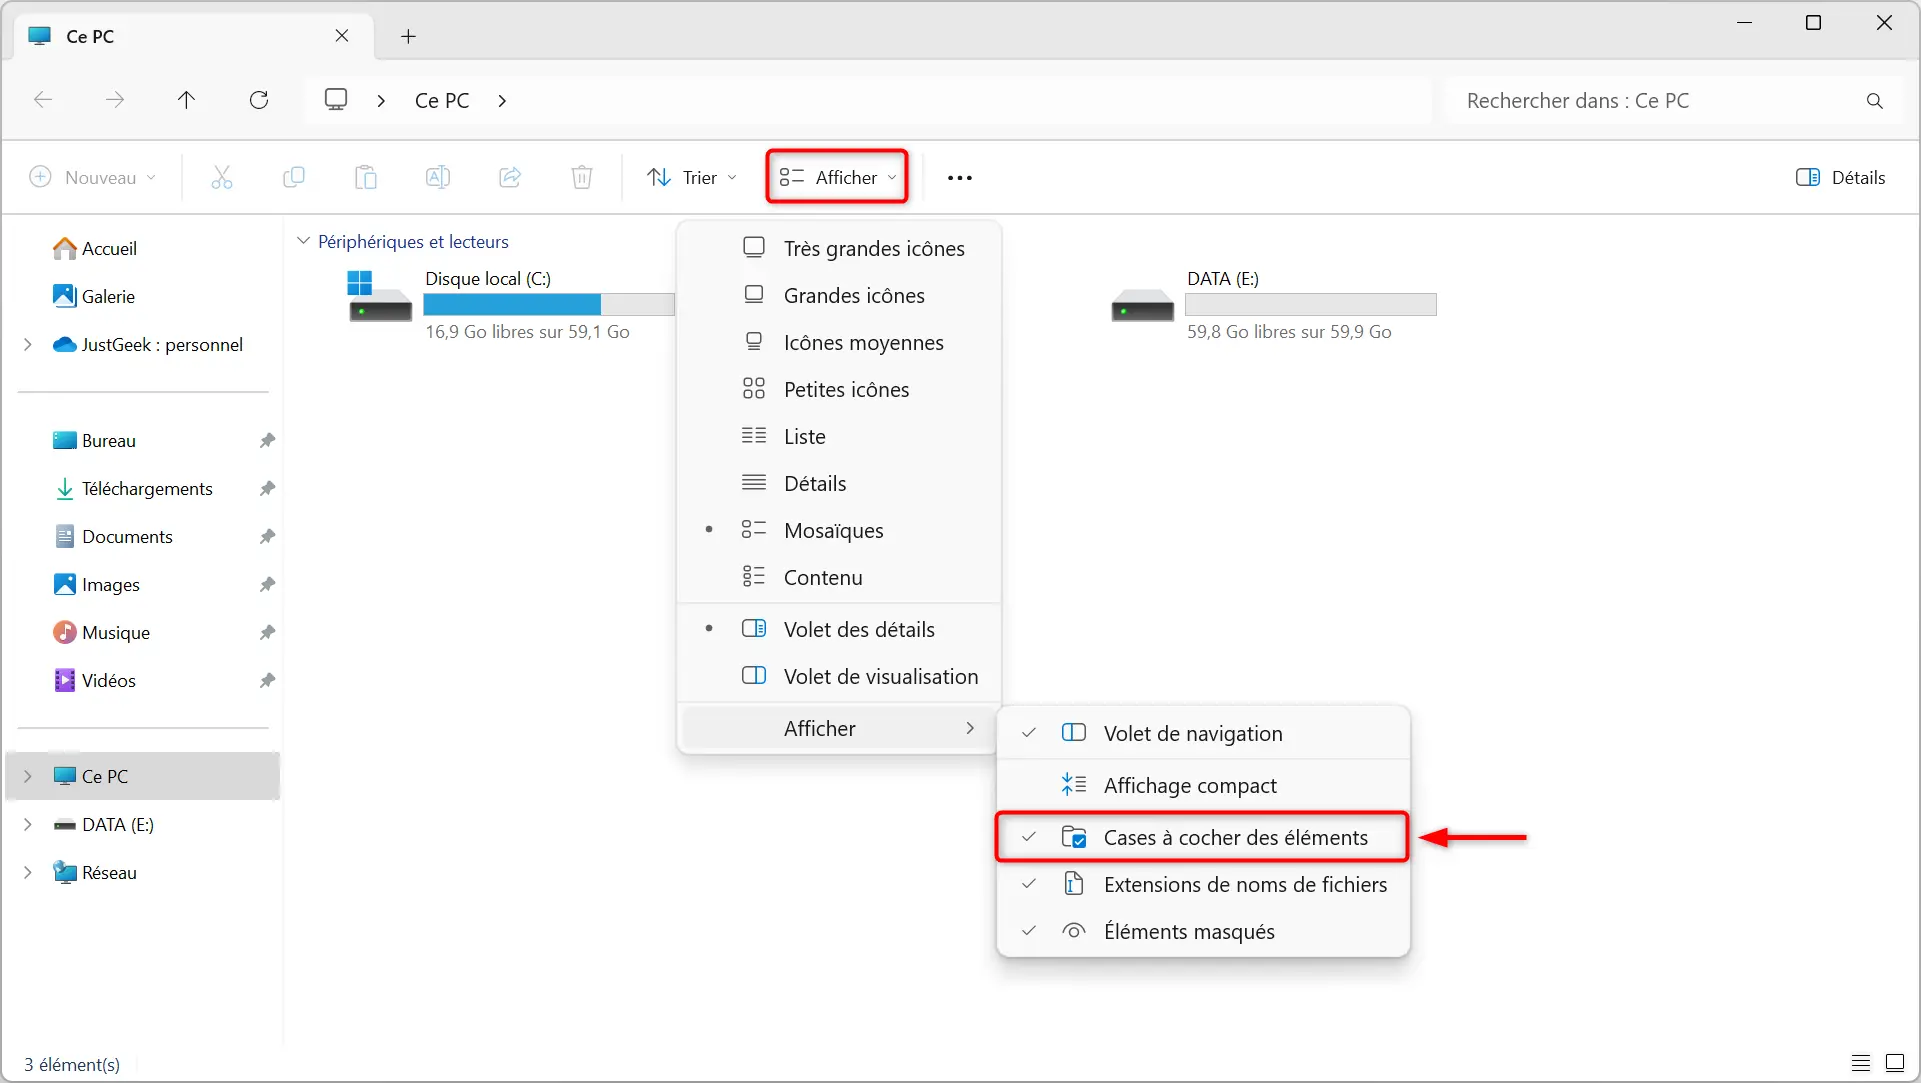
Task: Unpin Musique using its pin icon
Action: 267,633
